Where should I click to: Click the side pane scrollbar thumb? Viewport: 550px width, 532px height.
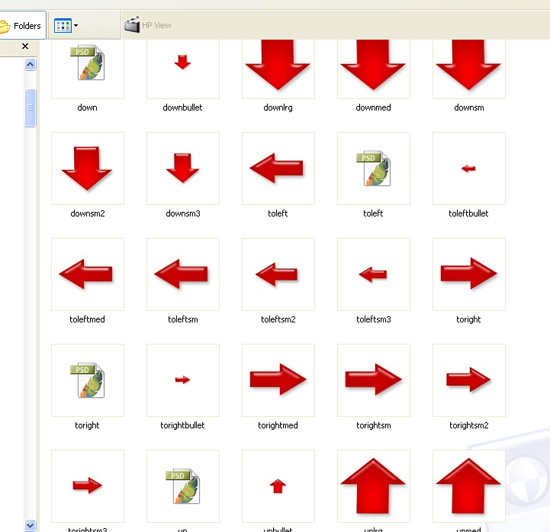(30, 108)
